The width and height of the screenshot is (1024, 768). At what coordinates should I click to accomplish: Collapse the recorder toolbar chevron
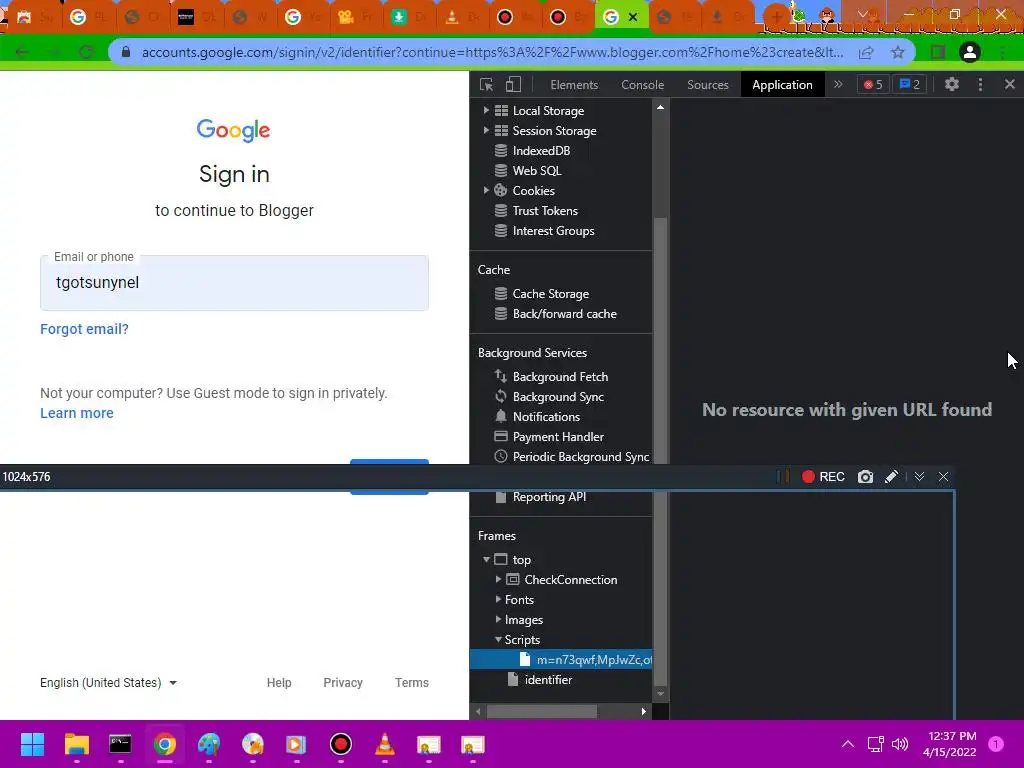coord(919,477)
